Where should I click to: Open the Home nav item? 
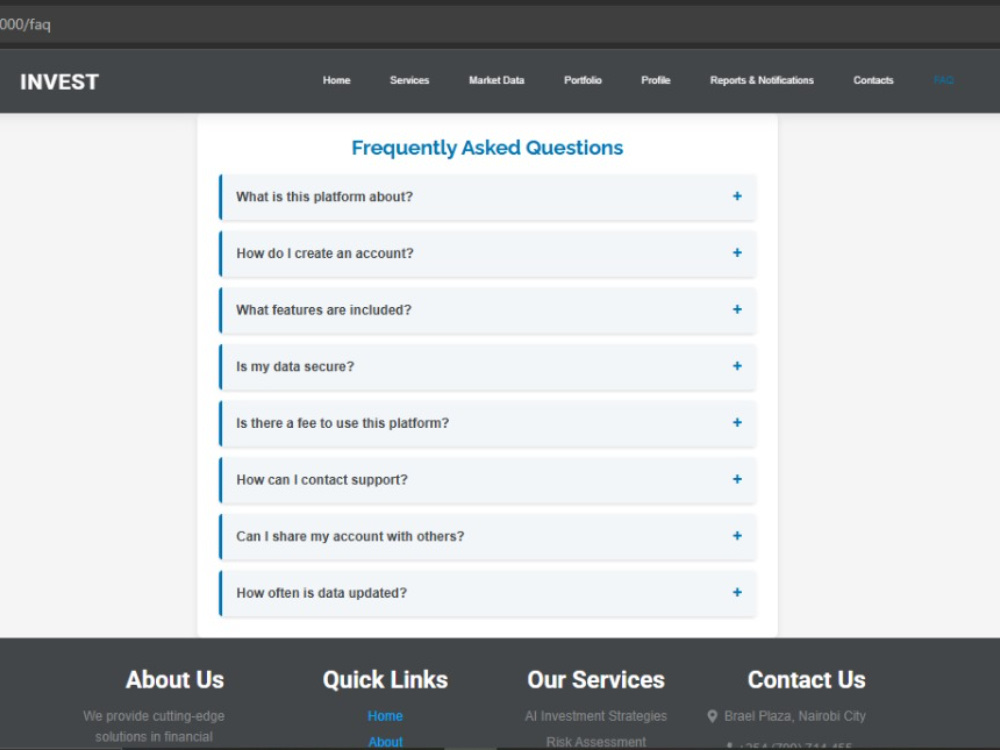click(x=336, y=80)
